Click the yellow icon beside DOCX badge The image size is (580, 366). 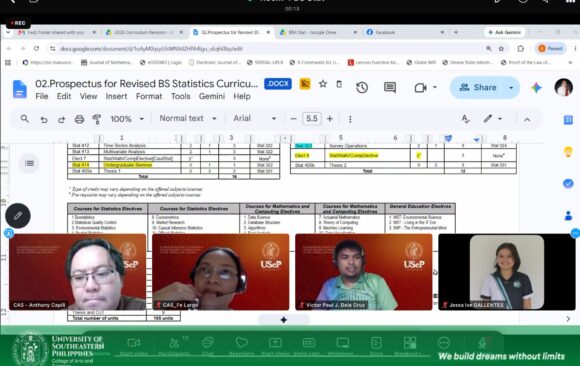(305, 84)
